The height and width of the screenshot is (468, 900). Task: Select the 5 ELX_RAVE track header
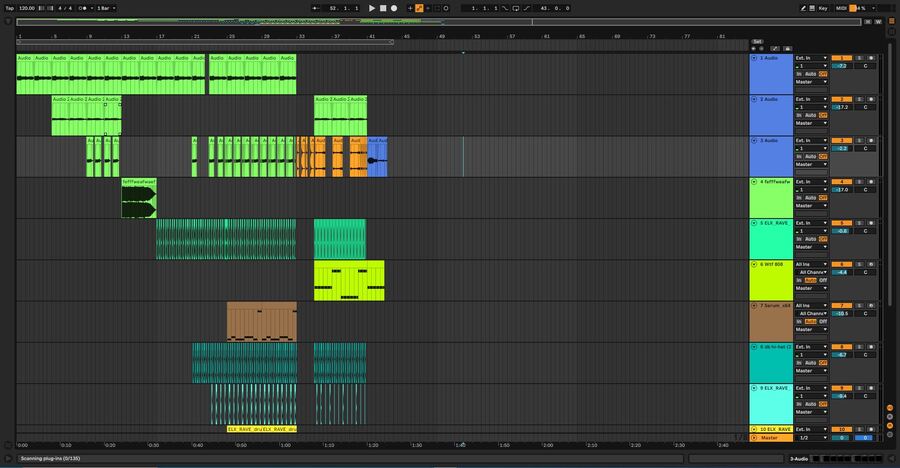tap(771, 239)
